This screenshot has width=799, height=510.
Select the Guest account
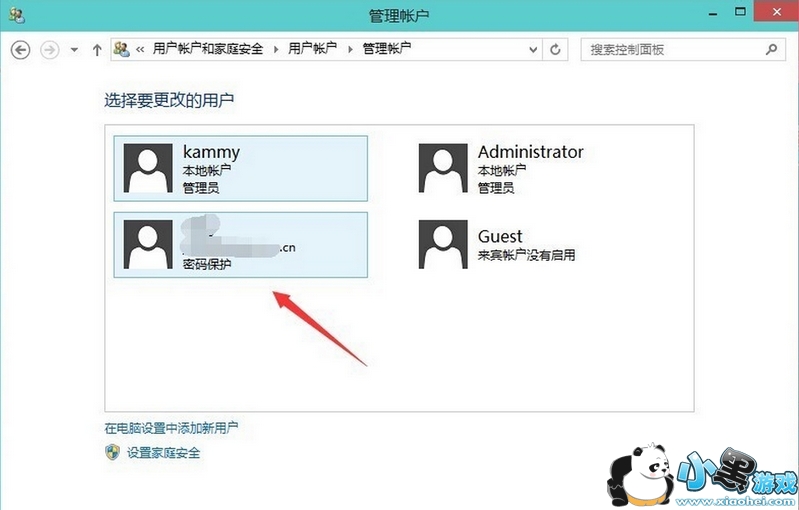click(535, 245)
